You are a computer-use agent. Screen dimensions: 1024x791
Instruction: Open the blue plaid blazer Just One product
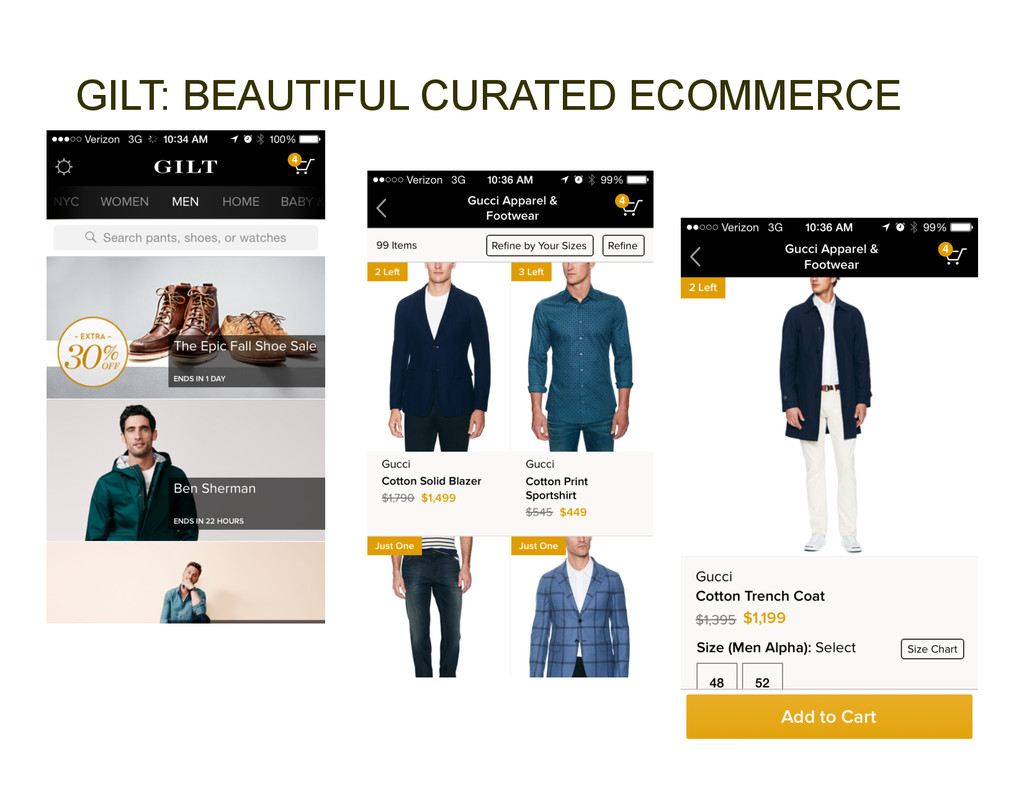coord(581,607)
